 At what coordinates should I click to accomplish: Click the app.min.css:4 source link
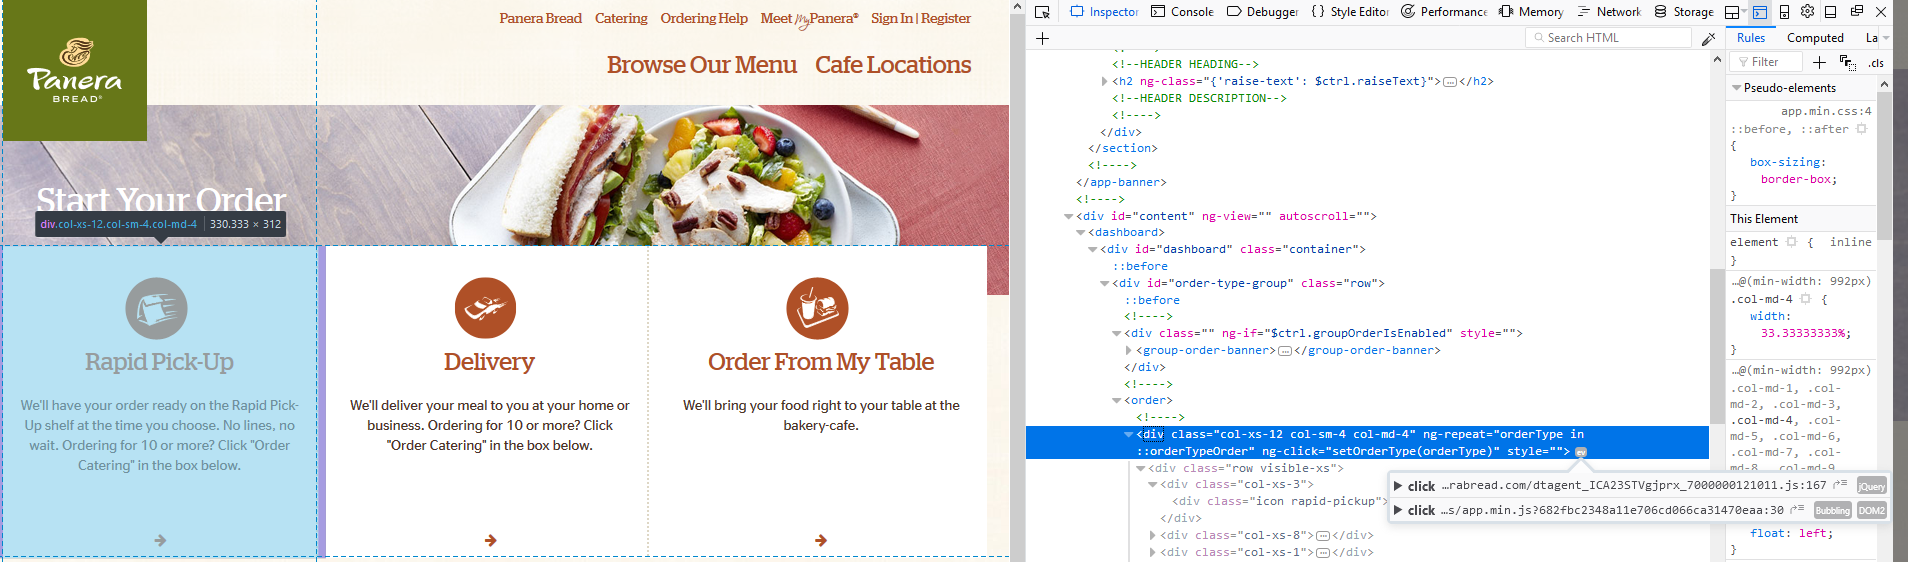coord(1825,111)
